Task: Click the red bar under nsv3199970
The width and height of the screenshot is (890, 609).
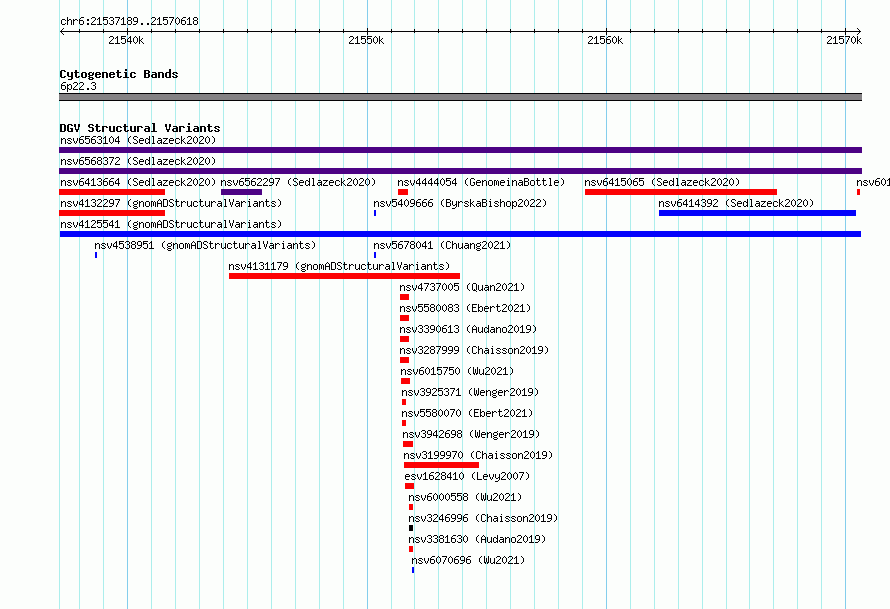Action: [x=441, y=465]
